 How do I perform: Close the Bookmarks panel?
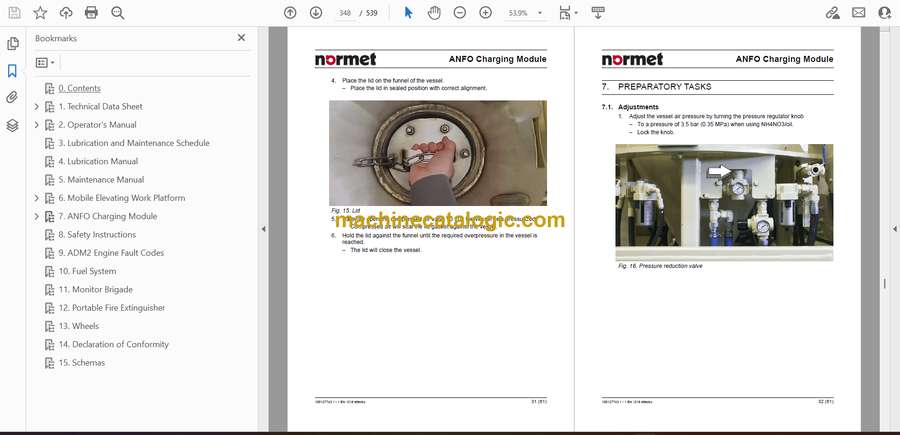point(241,37)
